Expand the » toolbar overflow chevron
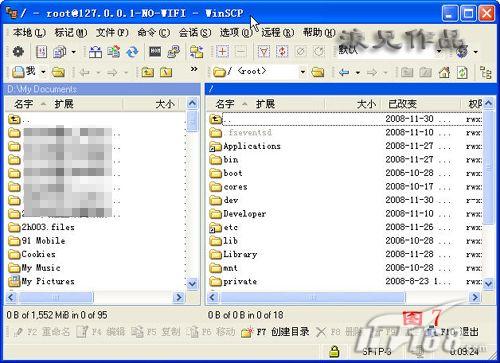Viewport: 500px width, 363px height. 194,69
